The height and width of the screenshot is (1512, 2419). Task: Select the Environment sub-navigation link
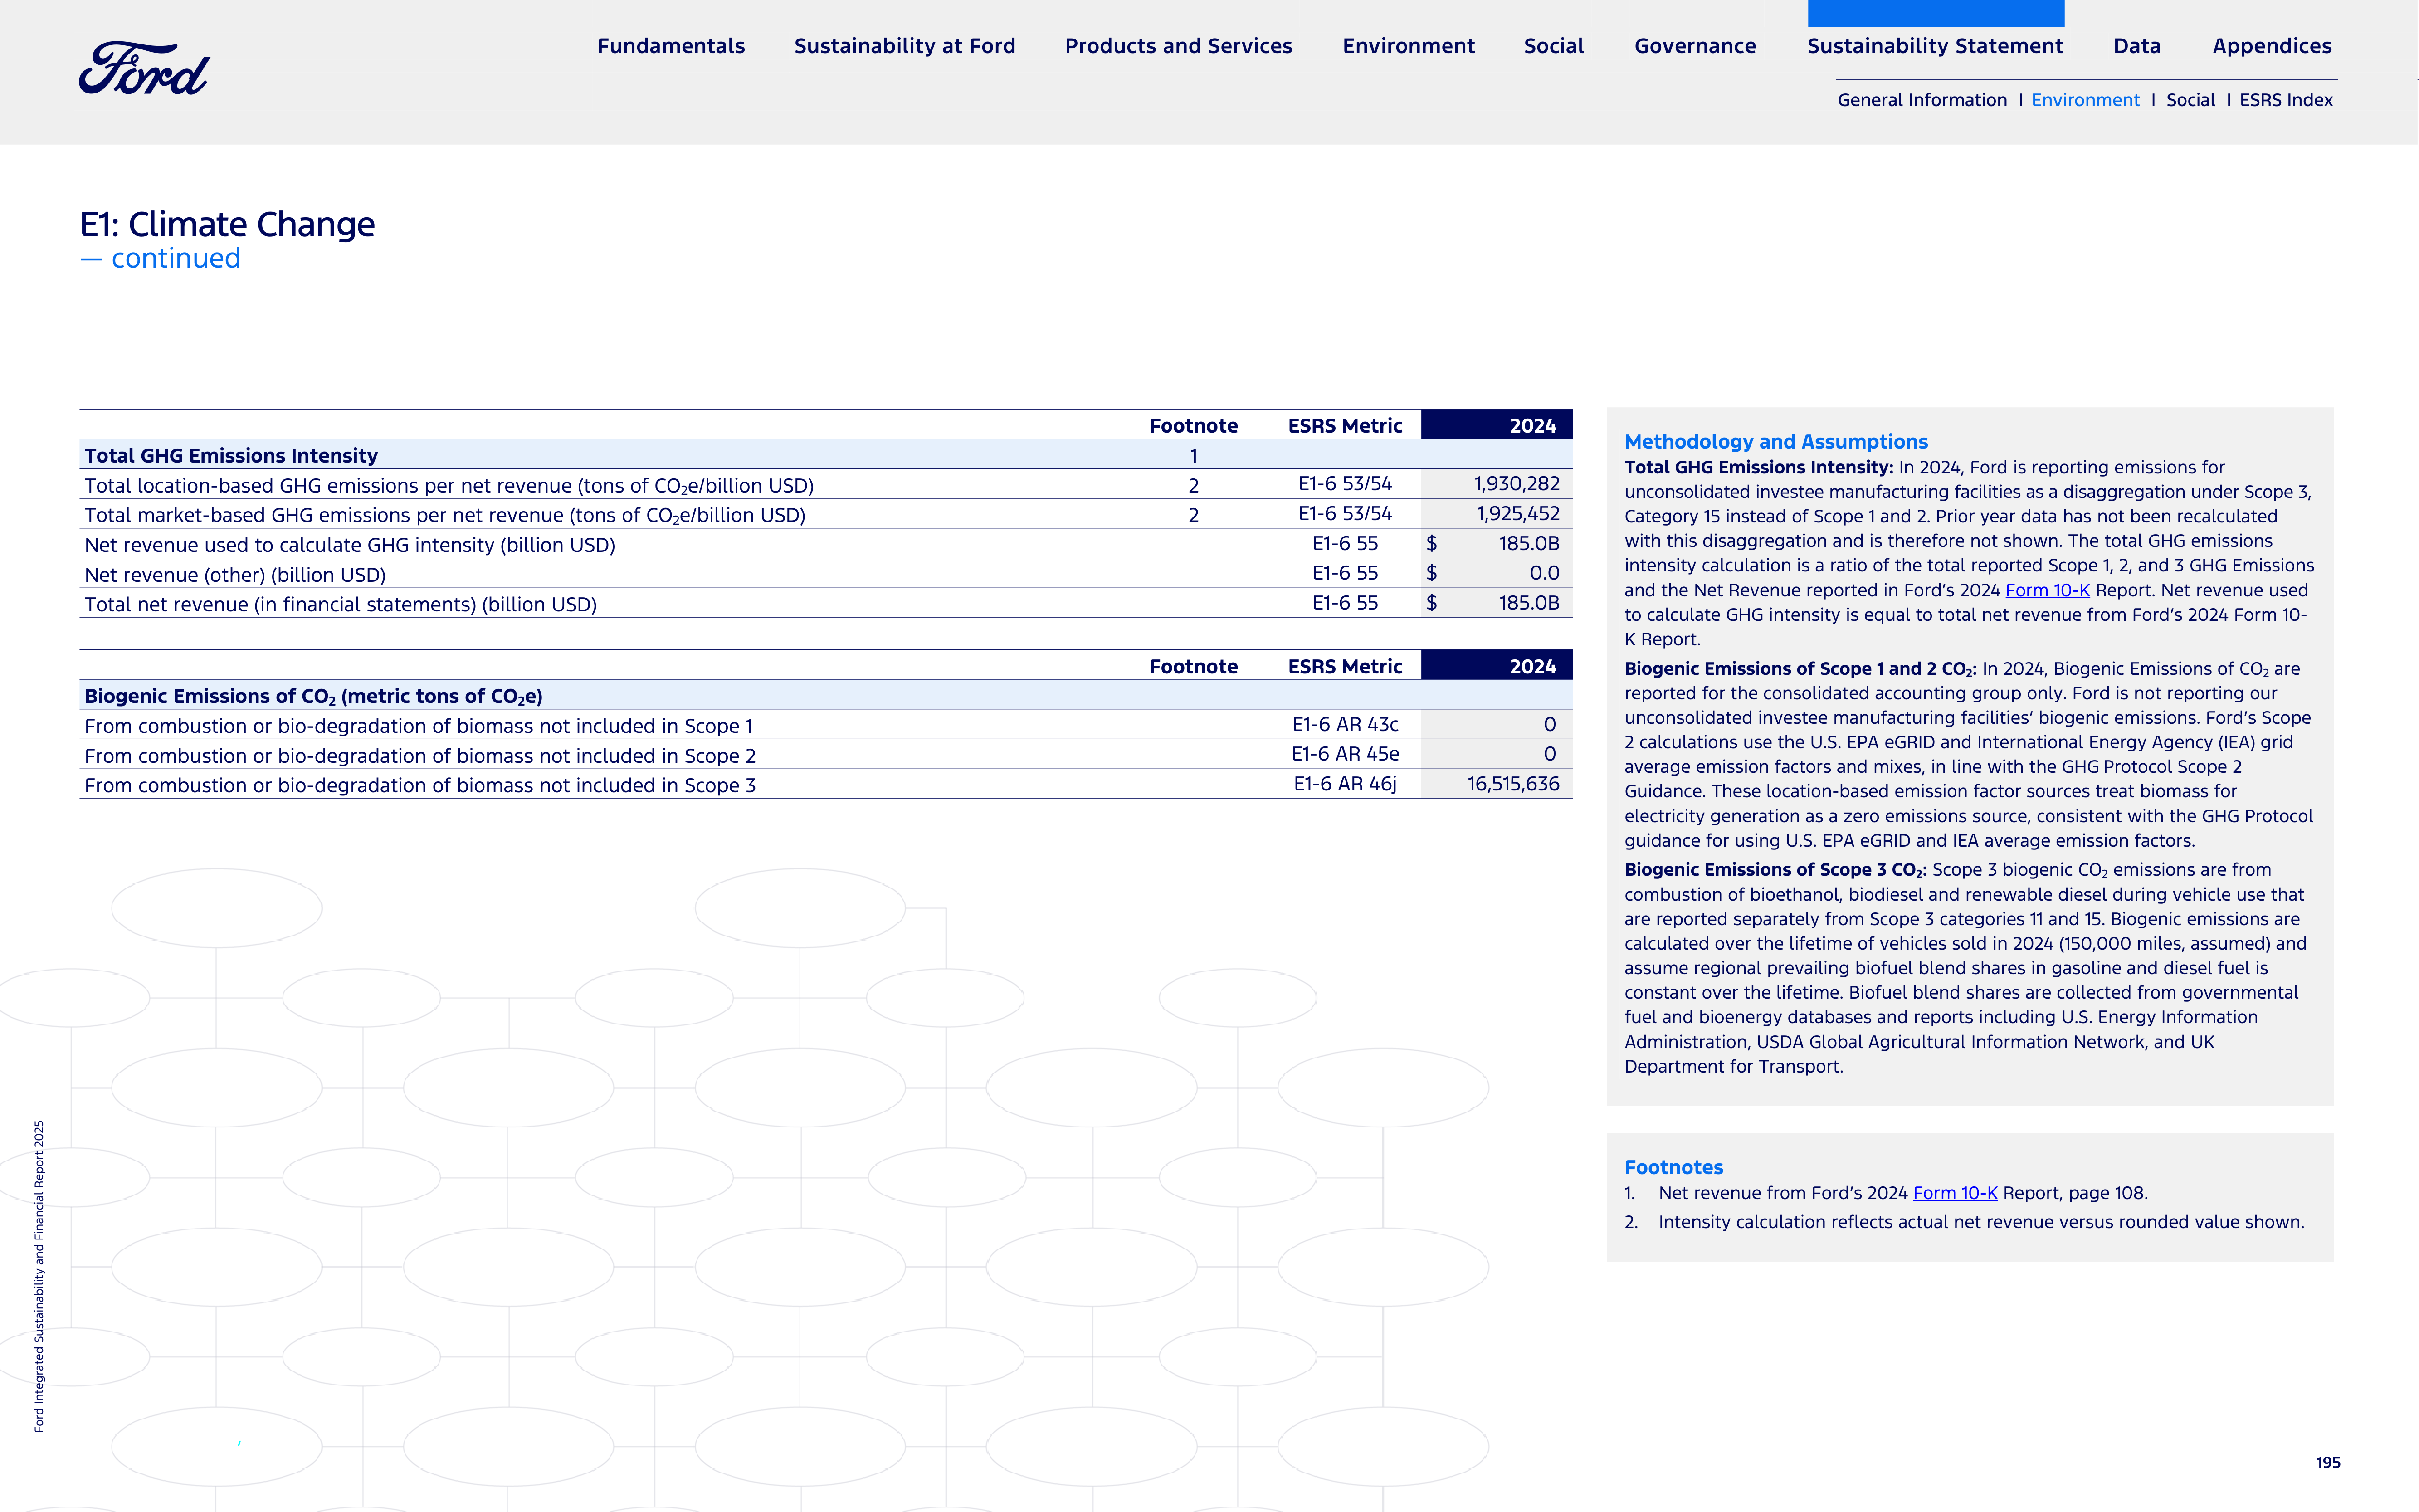pyautogui.click(x=2085, y=100)
